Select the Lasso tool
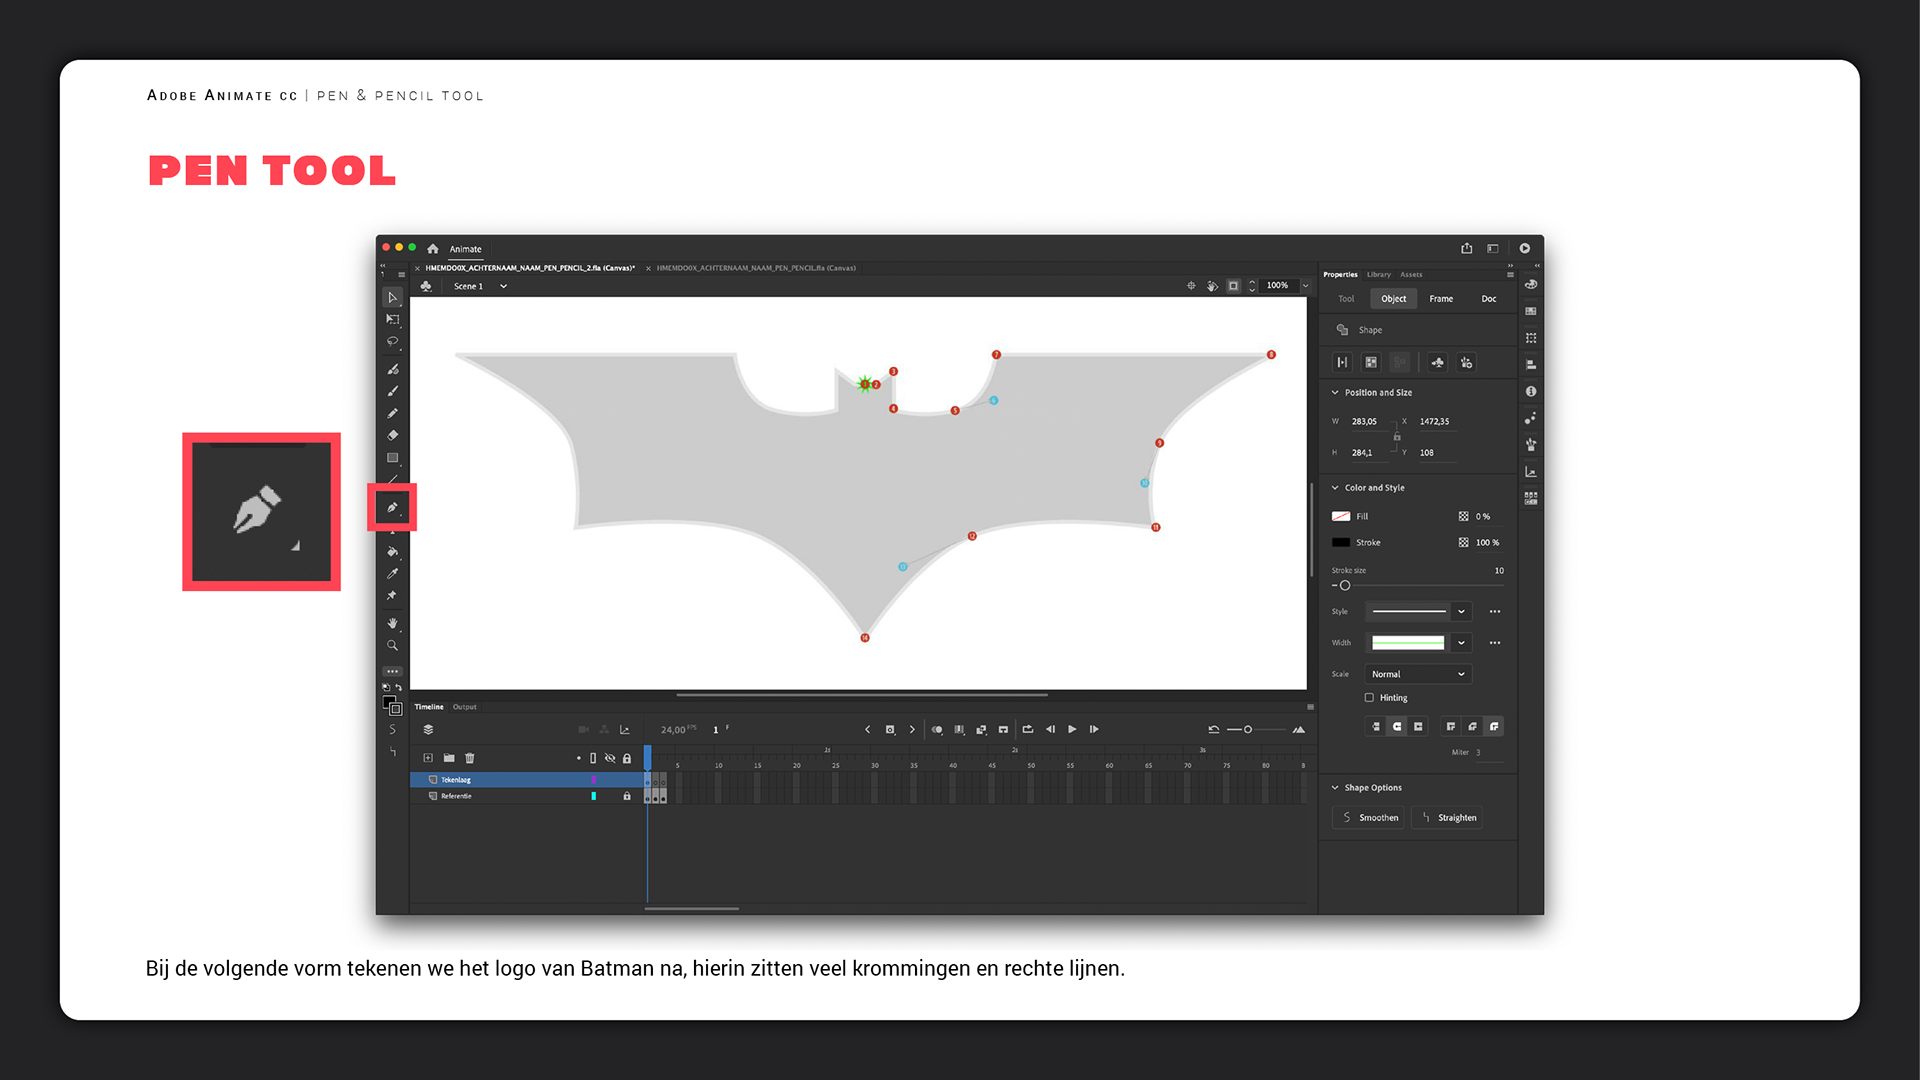 click(392, 342)
